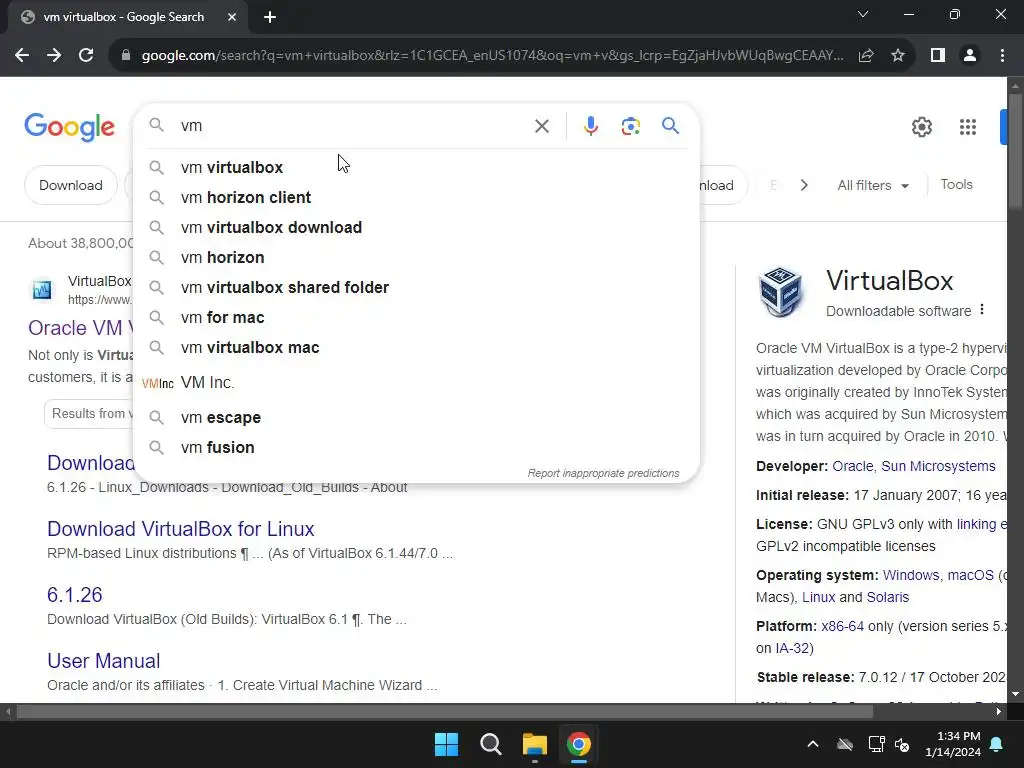Click the vertical page scrollbar thumb
The height and width of the screenshot is (768, 1024).
coord(1015,152)
